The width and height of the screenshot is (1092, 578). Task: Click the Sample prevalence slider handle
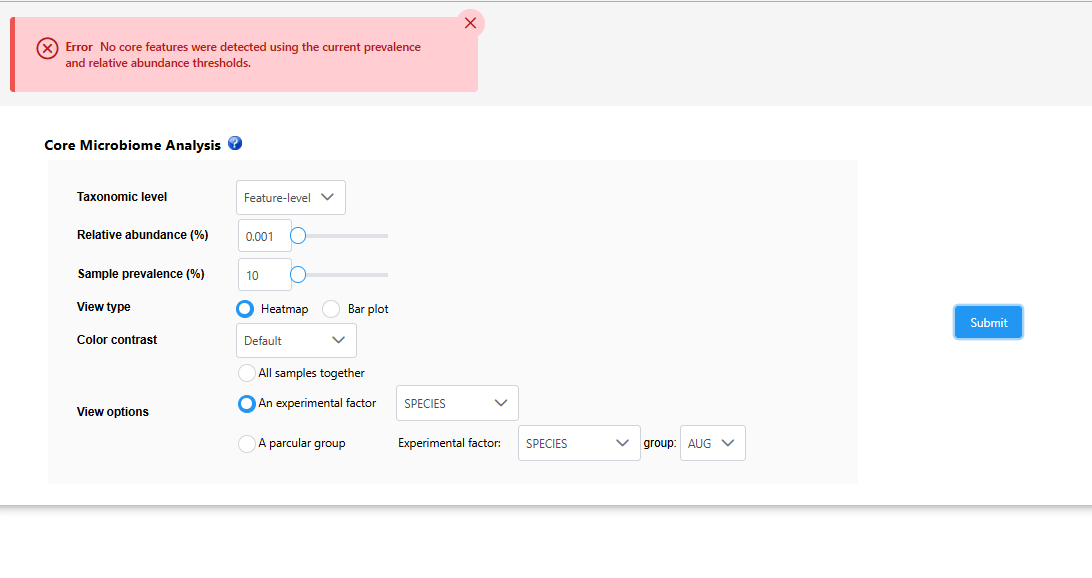pyautogui.click(x=297, y=274)
